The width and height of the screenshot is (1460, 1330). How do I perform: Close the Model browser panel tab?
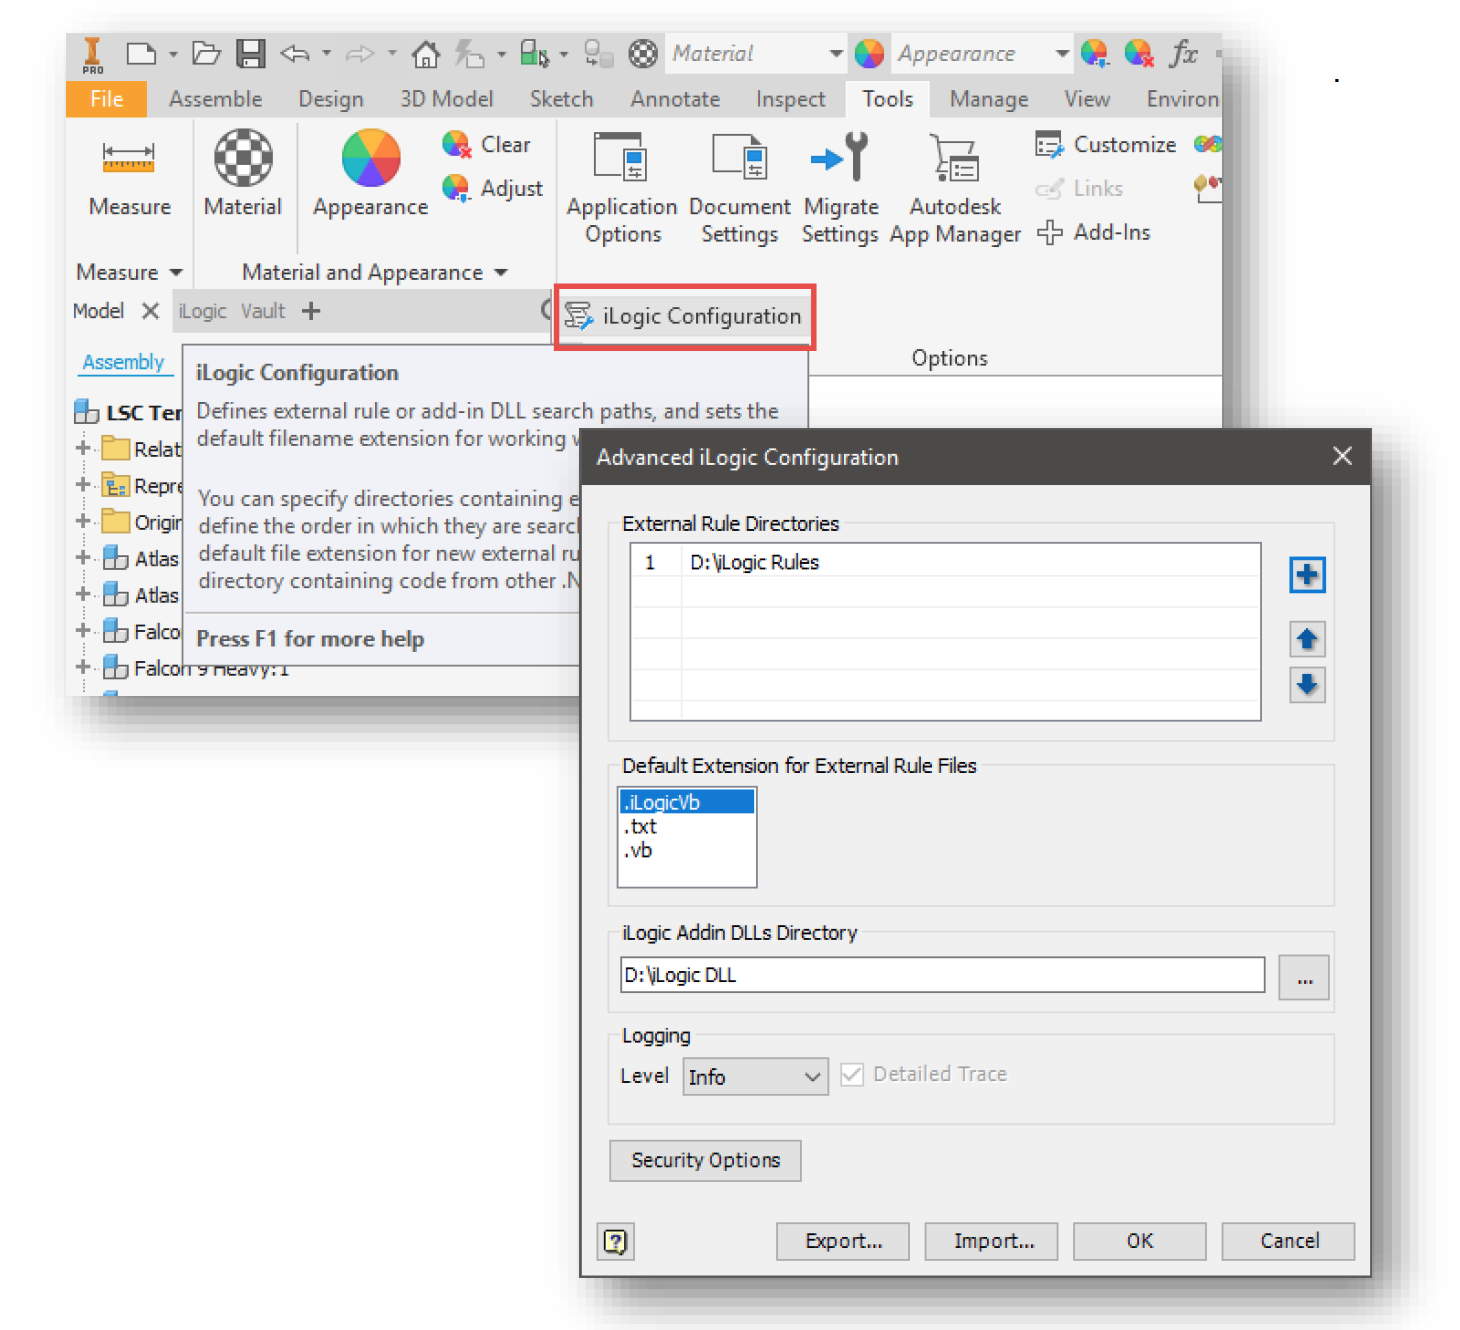150,311
